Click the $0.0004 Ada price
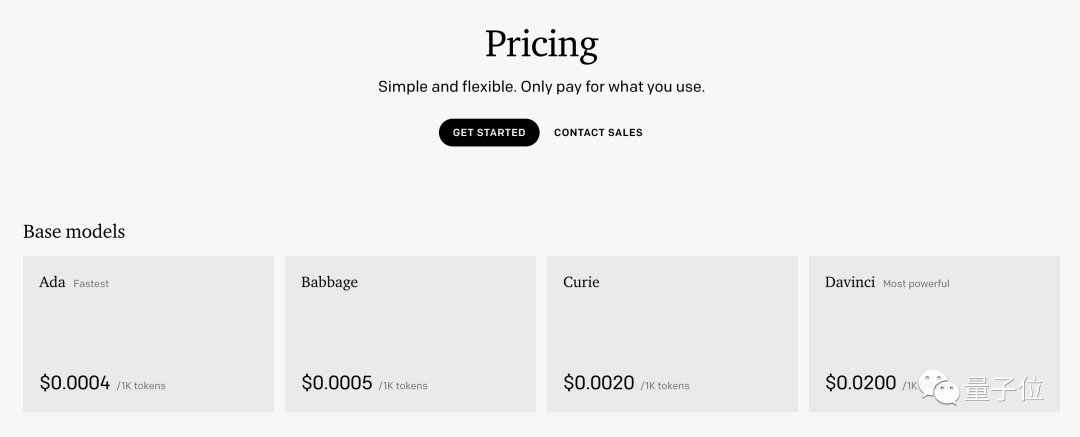The width and height of the screenshot is (1080, 437). coord(75,383)
